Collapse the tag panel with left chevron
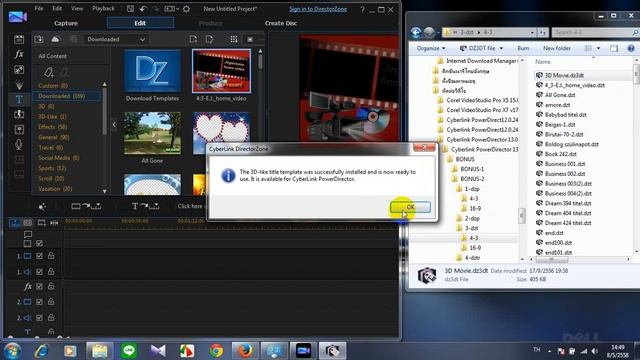640x360 pixels. click(114, 125)
